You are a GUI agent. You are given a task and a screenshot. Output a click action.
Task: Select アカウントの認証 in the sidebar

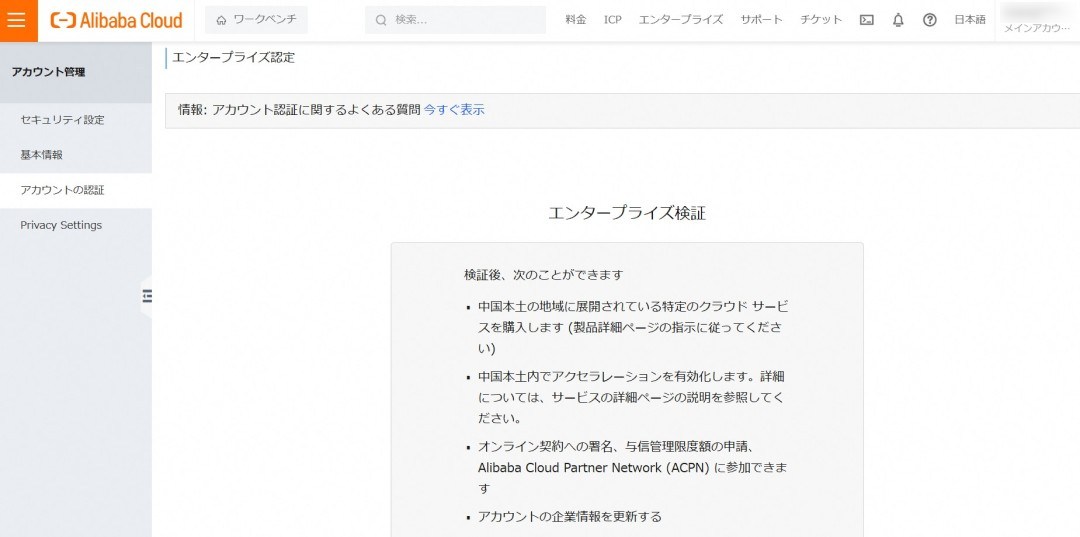76,190
